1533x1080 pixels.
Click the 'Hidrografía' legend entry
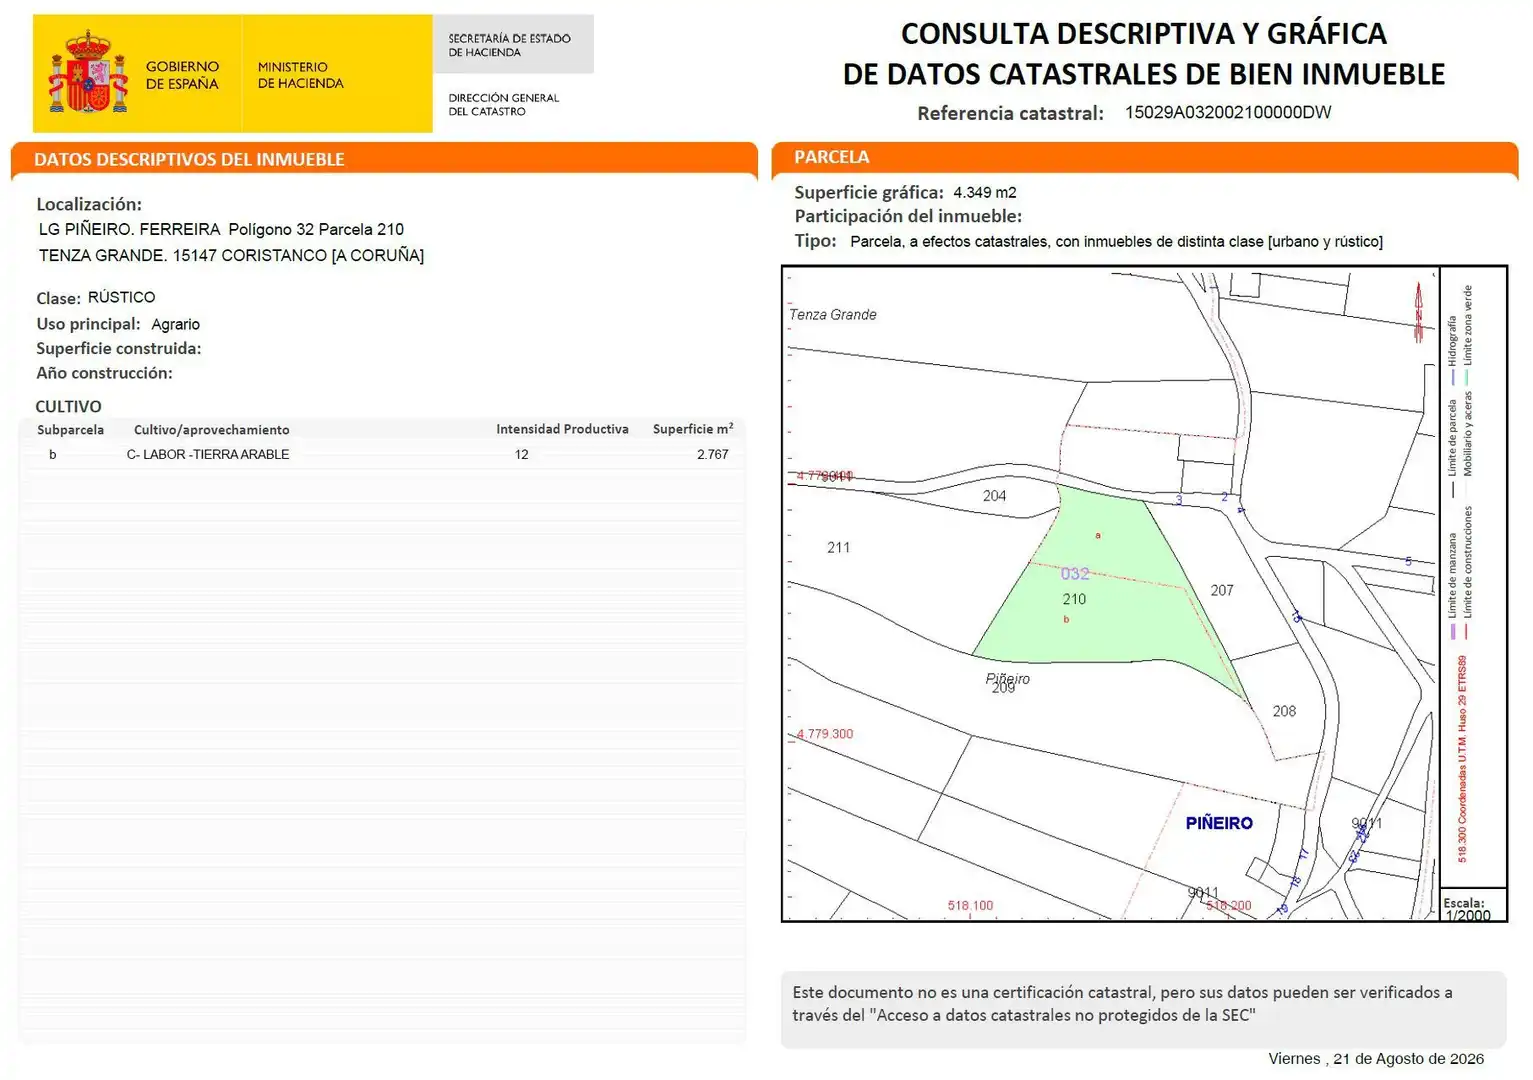tap(1453, 350)
